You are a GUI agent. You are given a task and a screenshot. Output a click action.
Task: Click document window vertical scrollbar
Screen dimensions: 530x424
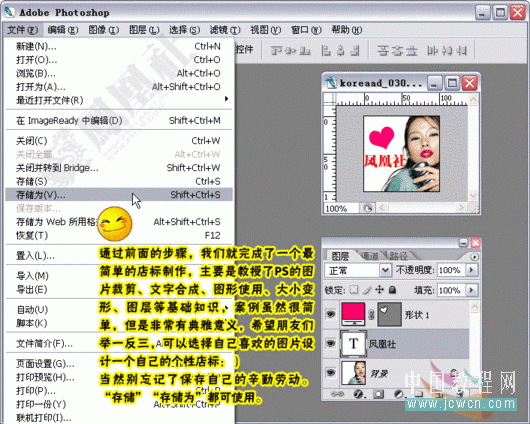click(x=473, y=148)
